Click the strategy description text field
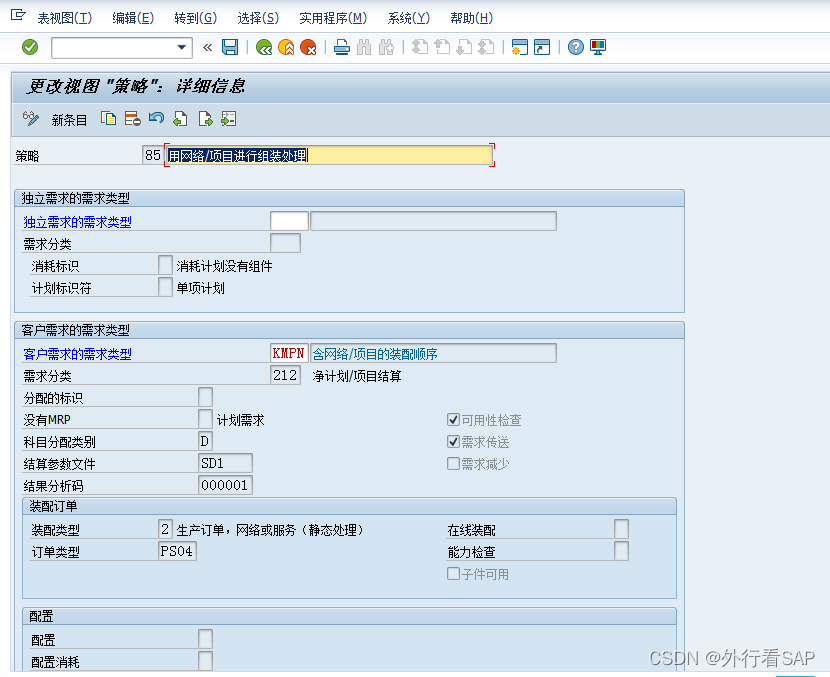This screenshot has width=830, height=677. [x=329, y=155]
